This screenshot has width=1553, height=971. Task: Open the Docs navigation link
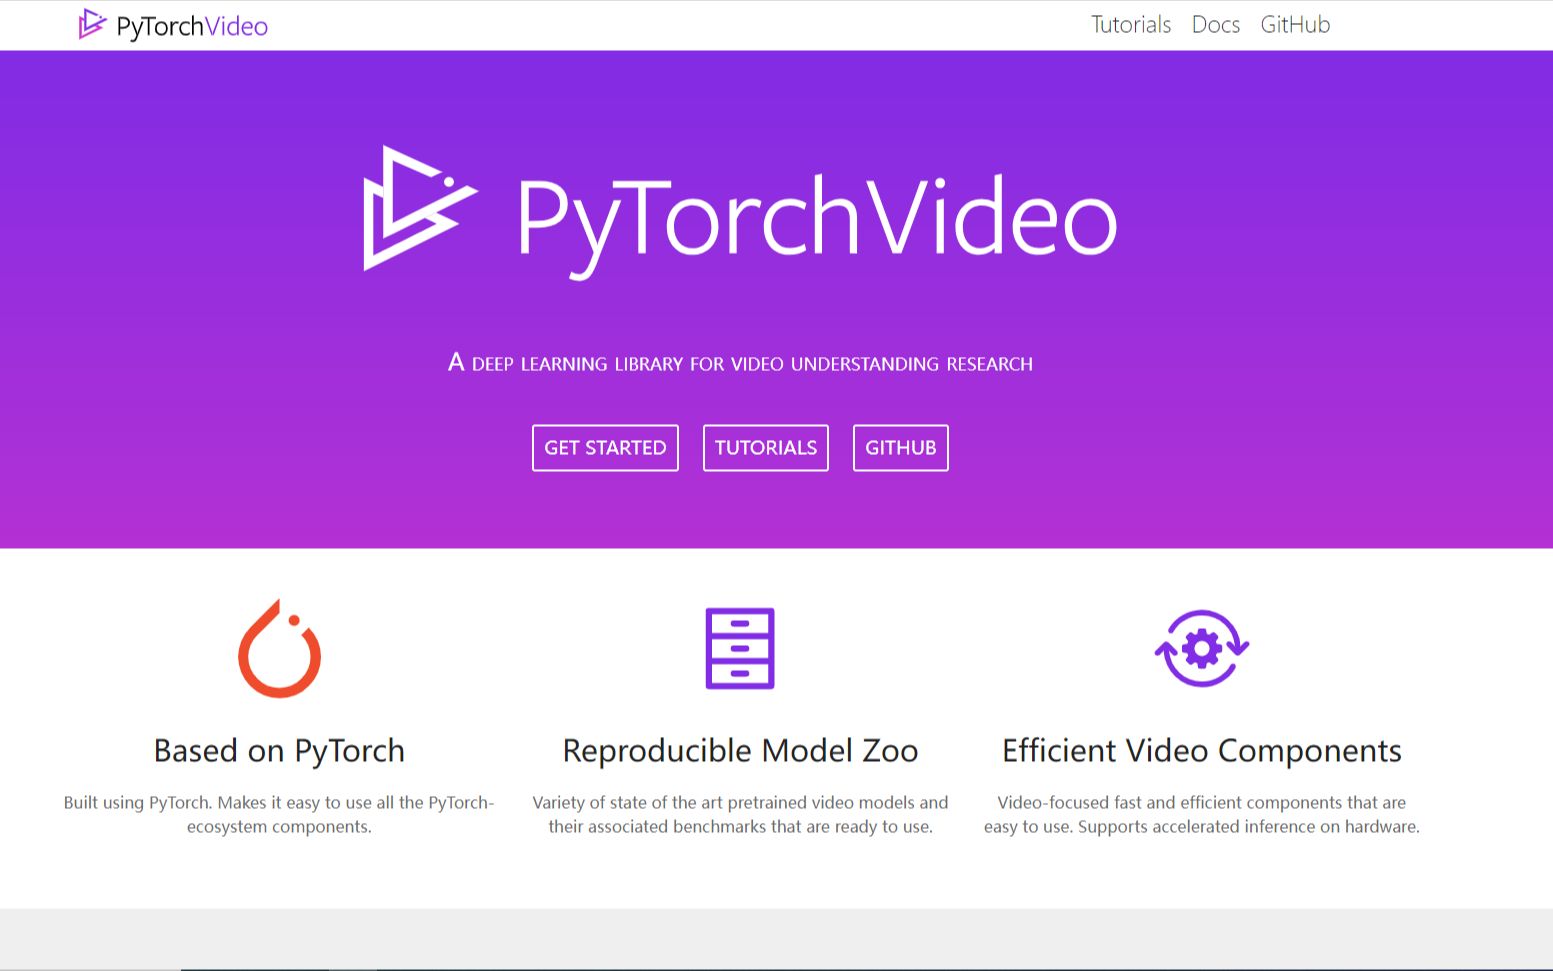[x=1215, y=25]
